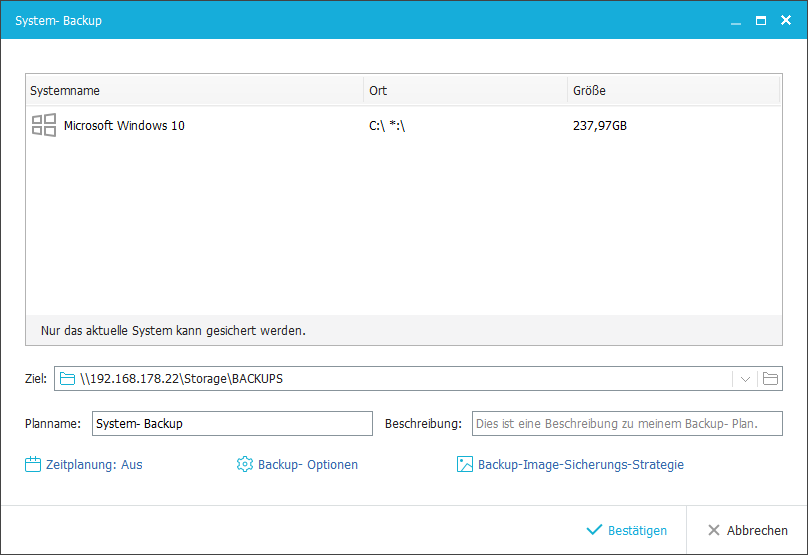Click the X icon on Abbrechen

tap(713, 530)
